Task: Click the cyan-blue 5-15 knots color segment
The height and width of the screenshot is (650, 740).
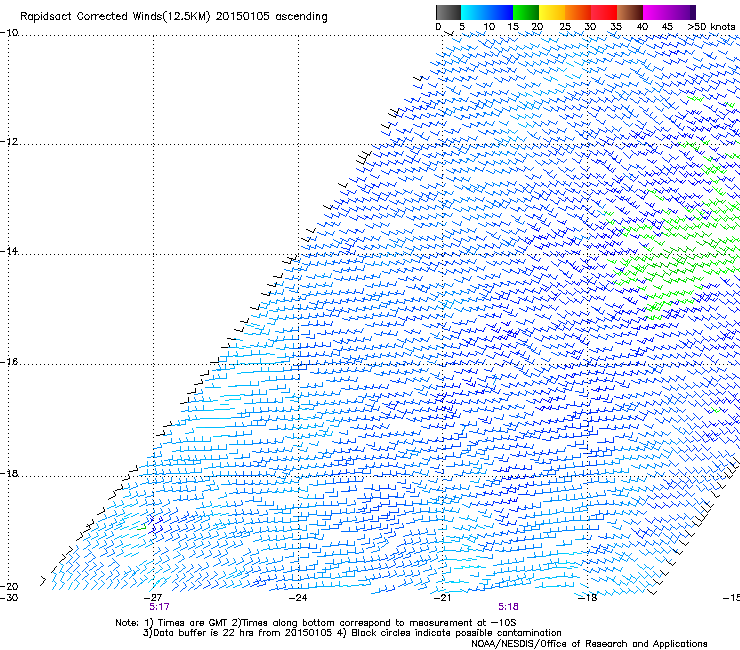Action: coord(487,12)
